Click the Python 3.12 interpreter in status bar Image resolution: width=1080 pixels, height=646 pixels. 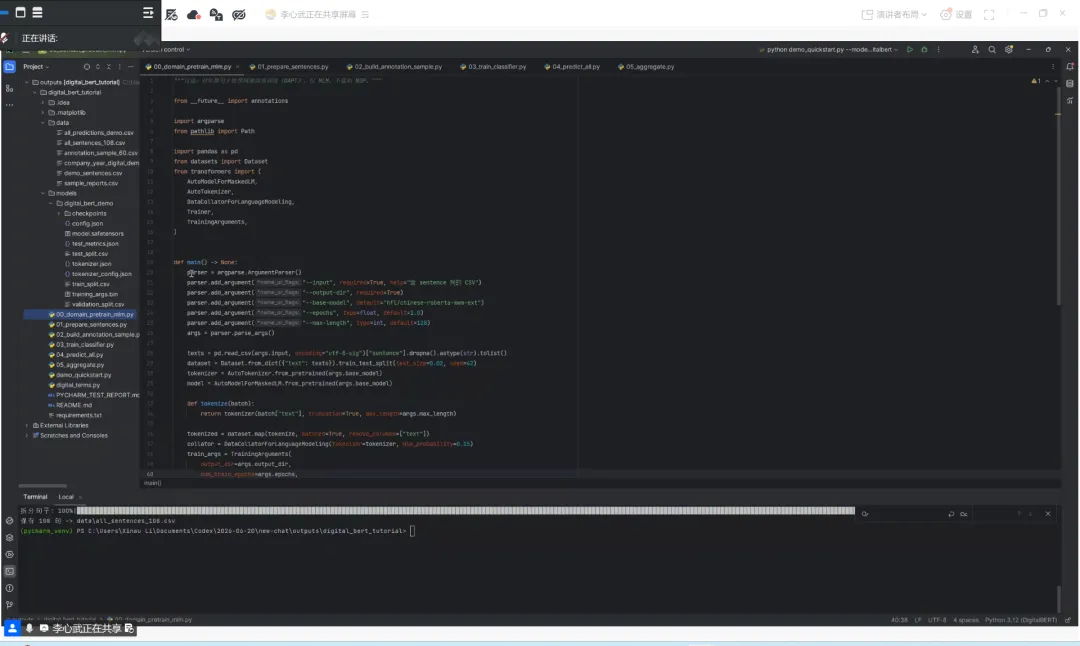(x=1021, y=620)
